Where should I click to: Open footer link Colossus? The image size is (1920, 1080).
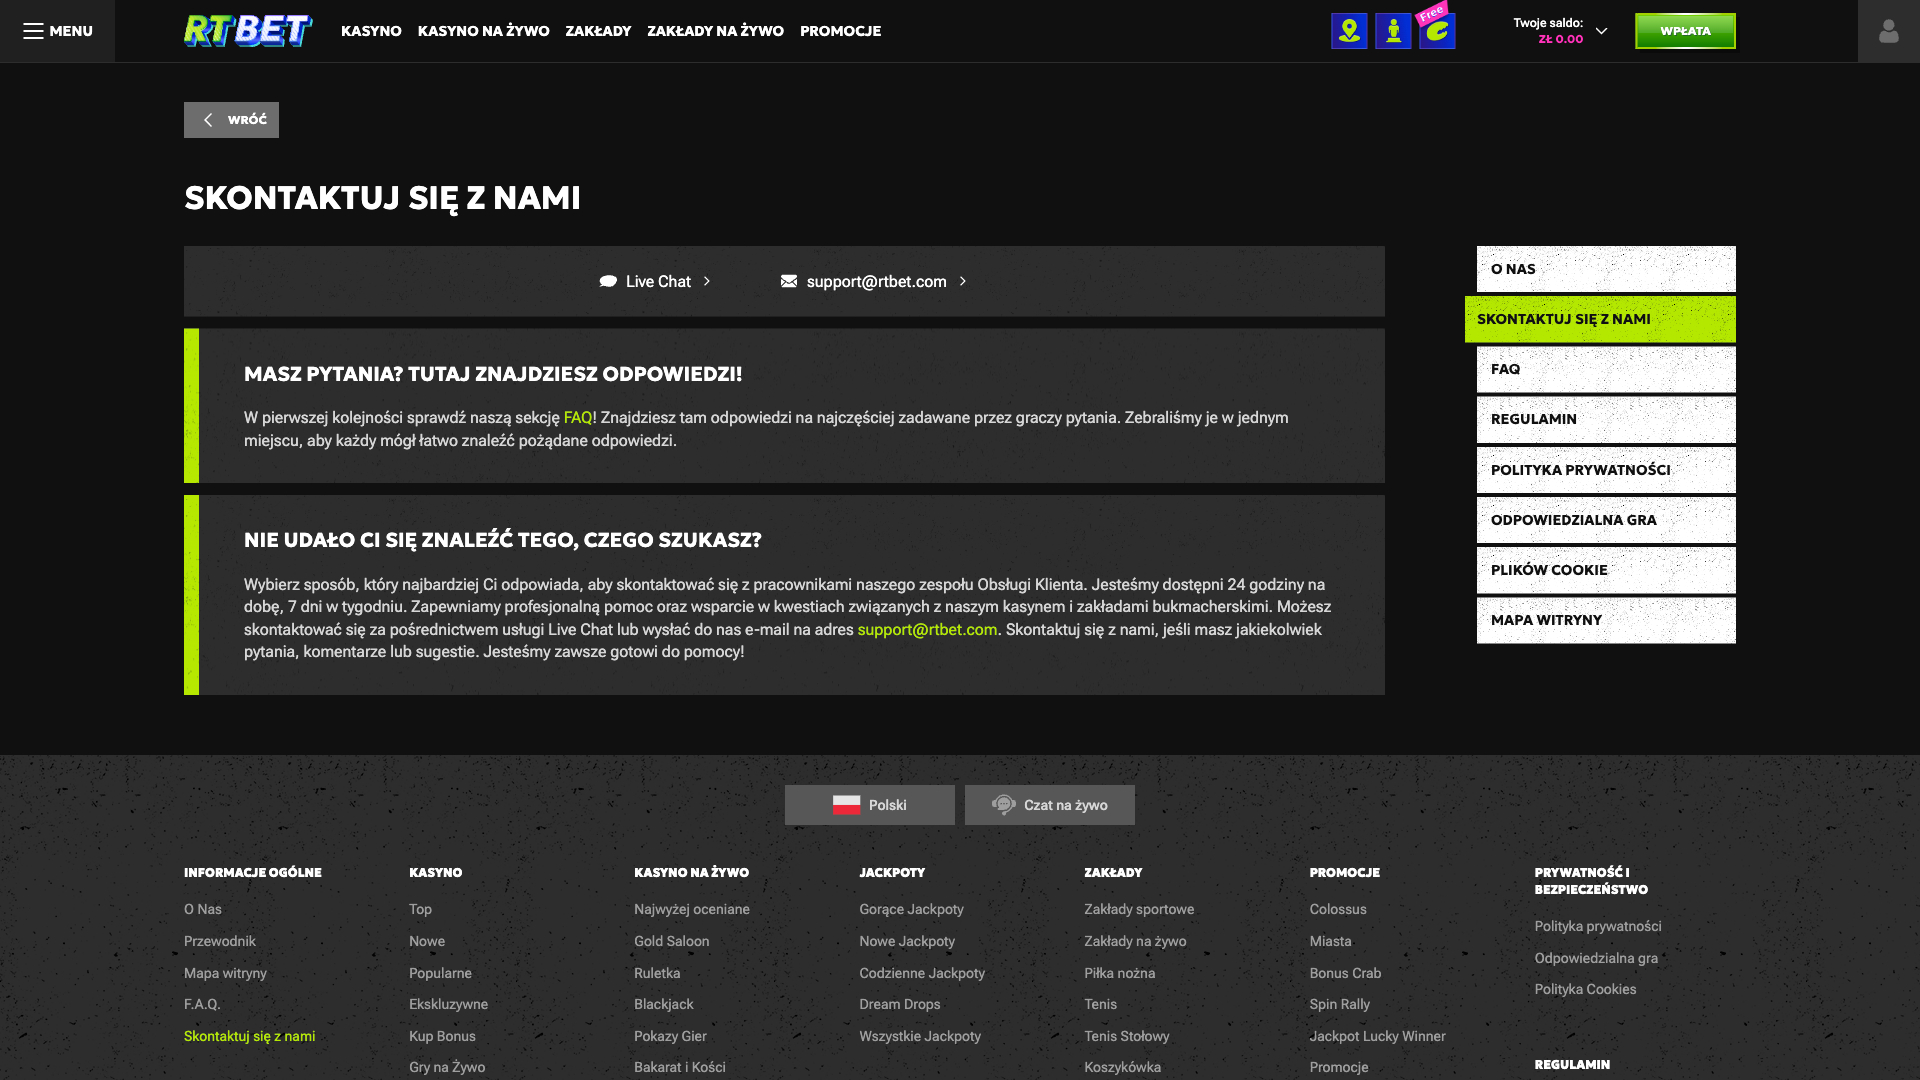[x=1338, y=909]
